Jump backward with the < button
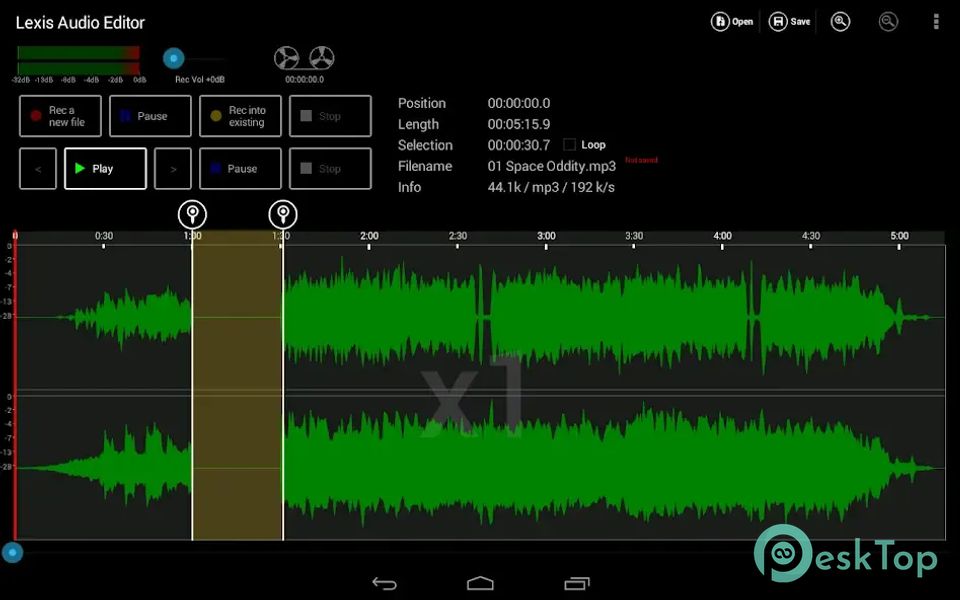Viewport: 960px width, 600px height. pos(38,168)
